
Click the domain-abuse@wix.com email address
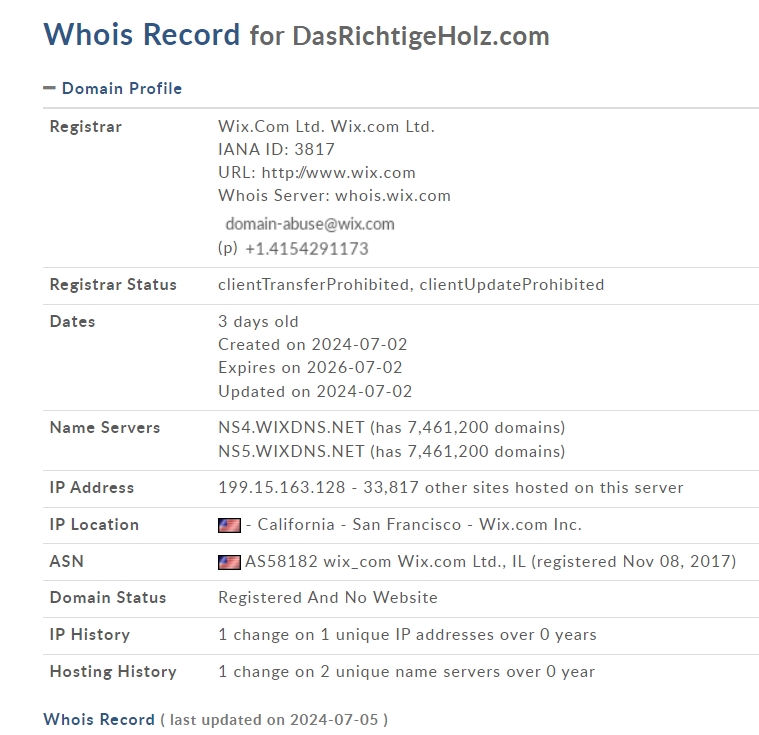click(x=310, y=224)
